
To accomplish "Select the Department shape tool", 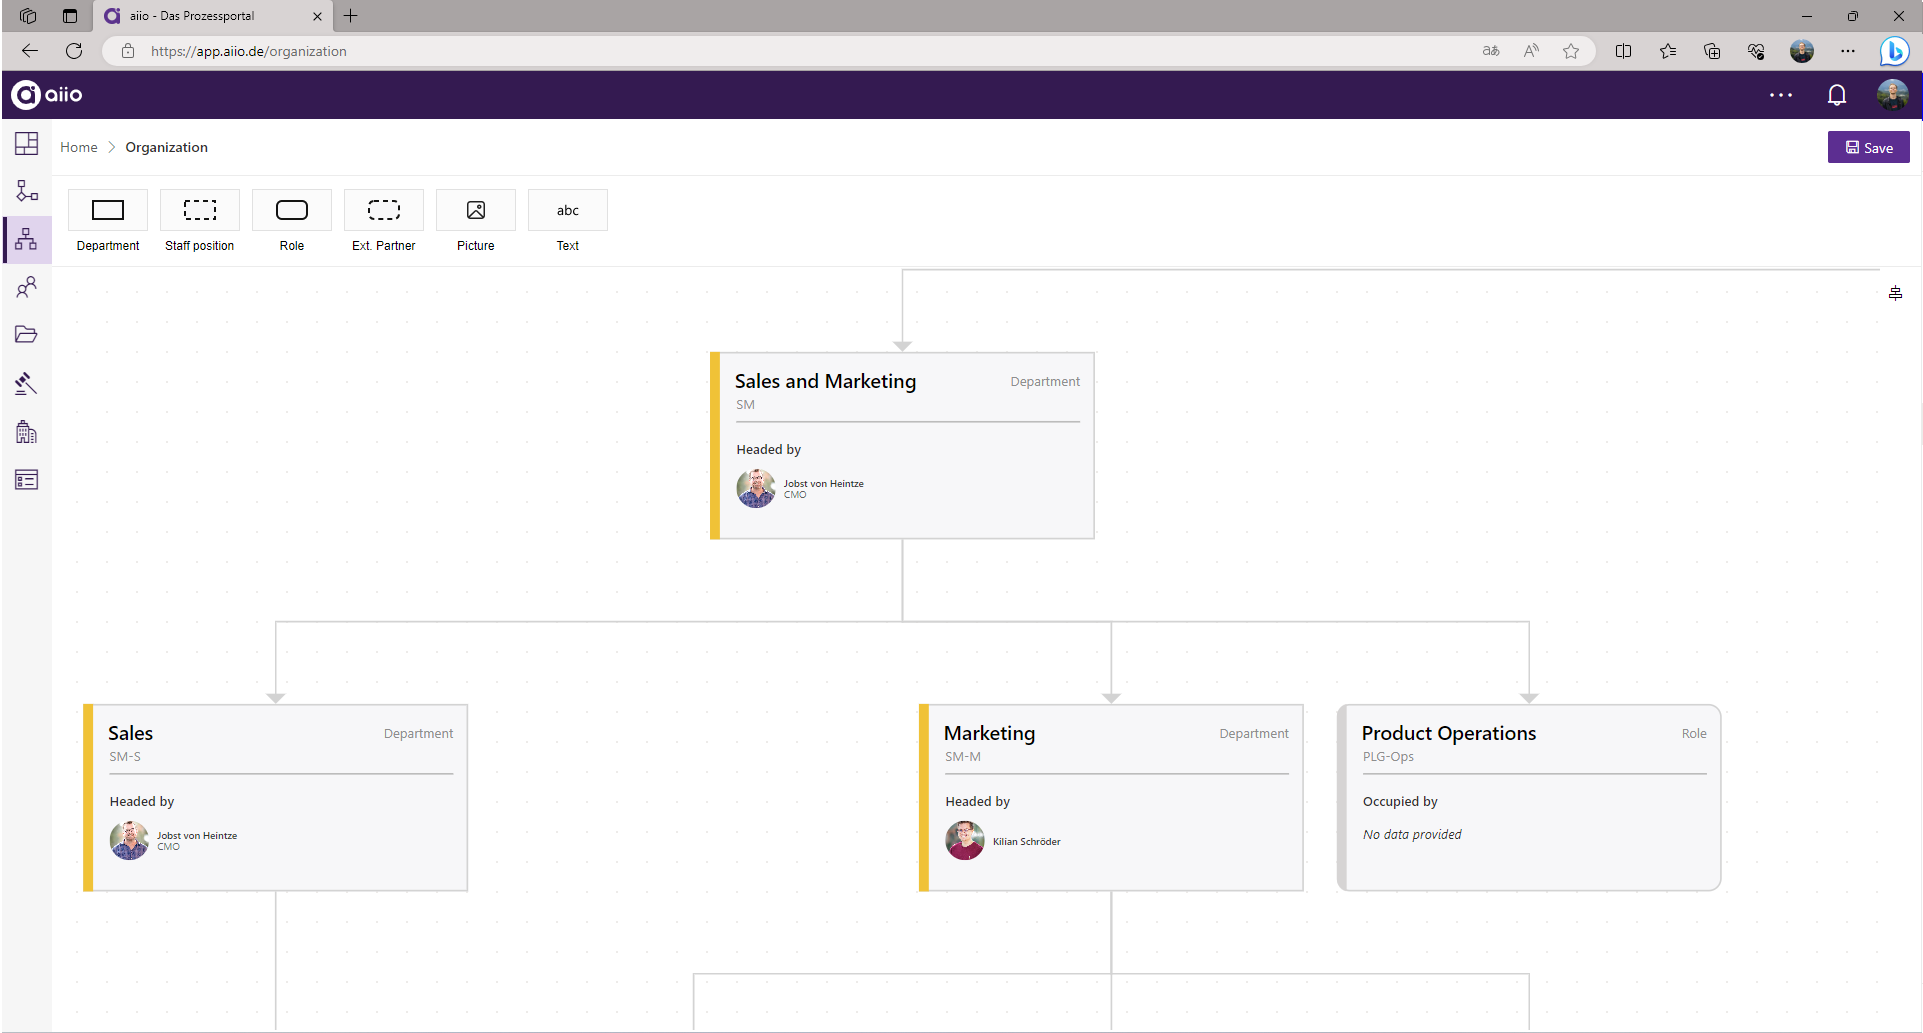I will click(x=107, y=210).
